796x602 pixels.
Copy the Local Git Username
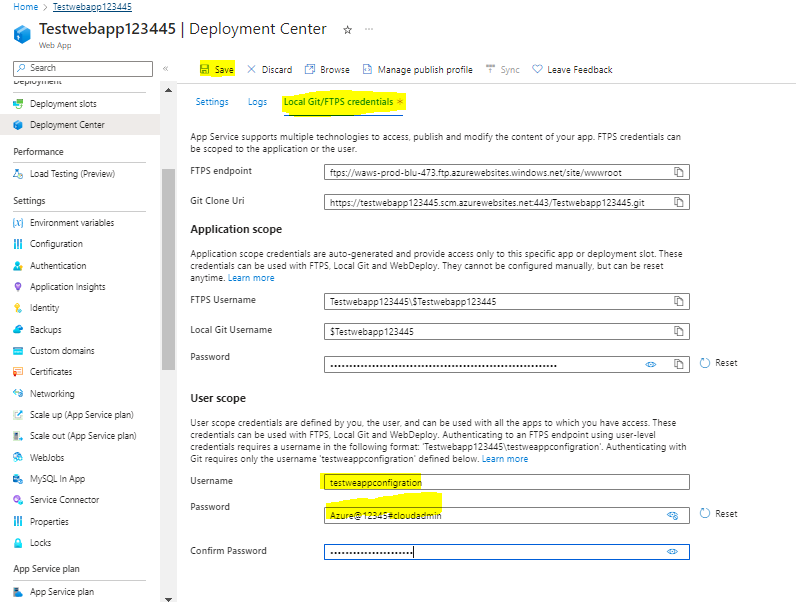pos(679,331)
